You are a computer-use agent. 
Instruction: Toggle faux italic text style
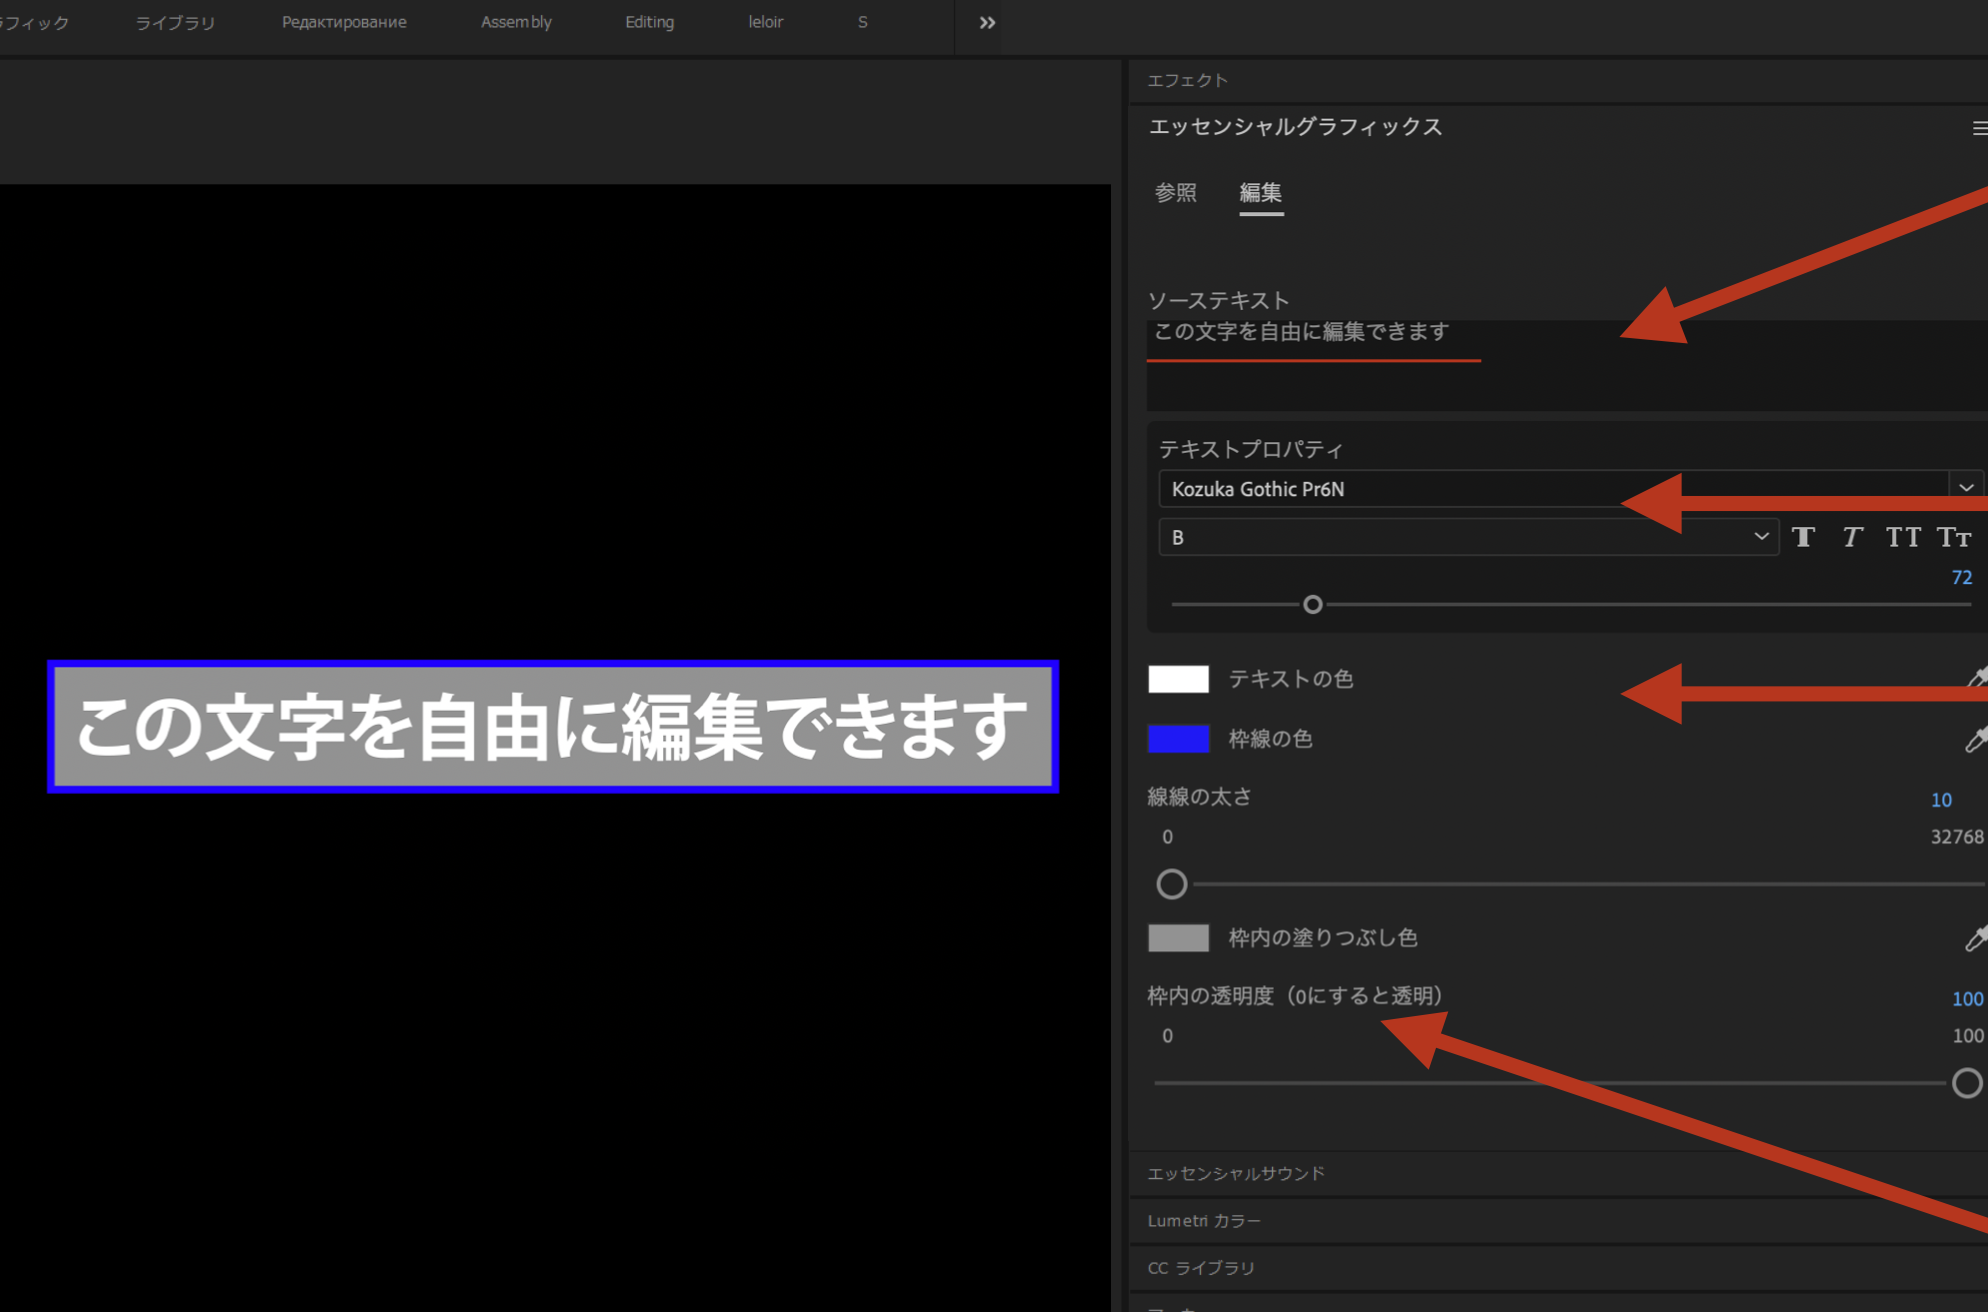click(x=1852, y=538)
